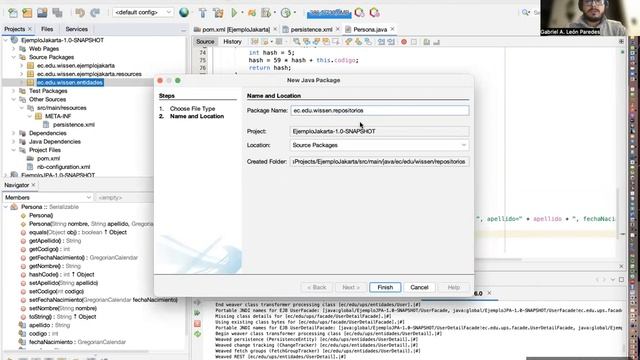Click the Save All toolbar icon
This screenshot has width=640, height=360.
pos(57,13)
